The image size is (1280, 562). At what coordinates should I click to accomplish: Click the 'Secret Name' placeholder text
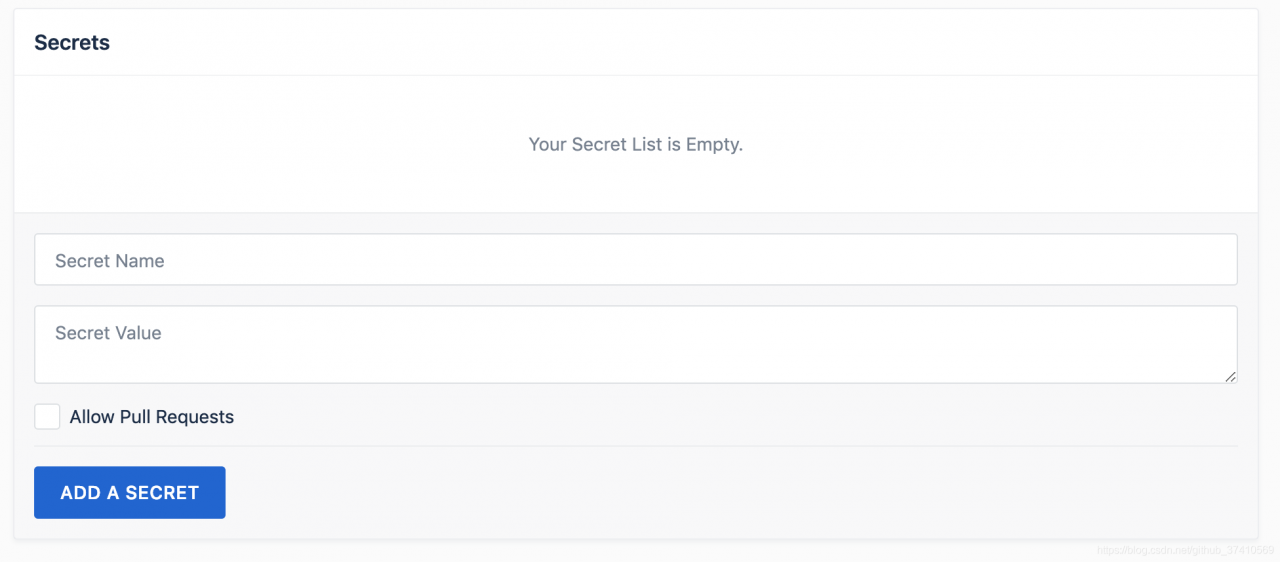coord(110,261)
